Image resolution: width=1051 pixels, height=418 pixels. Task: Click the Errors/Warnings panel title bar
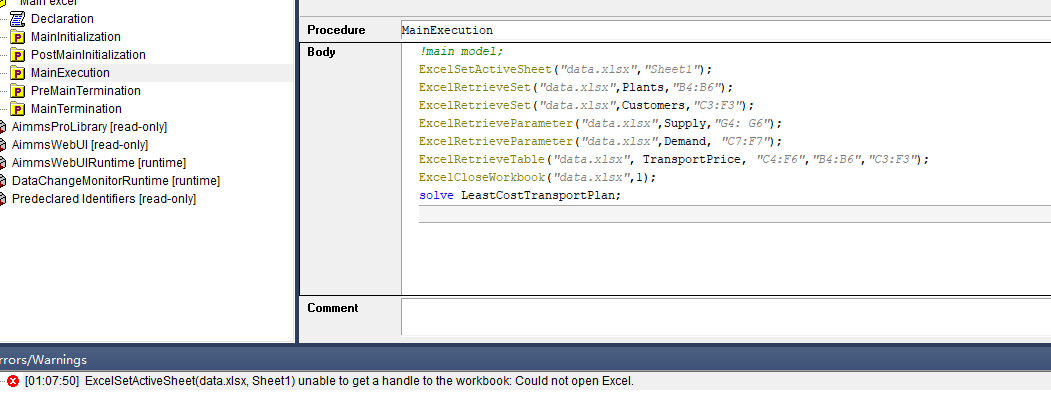click(526, 360)
